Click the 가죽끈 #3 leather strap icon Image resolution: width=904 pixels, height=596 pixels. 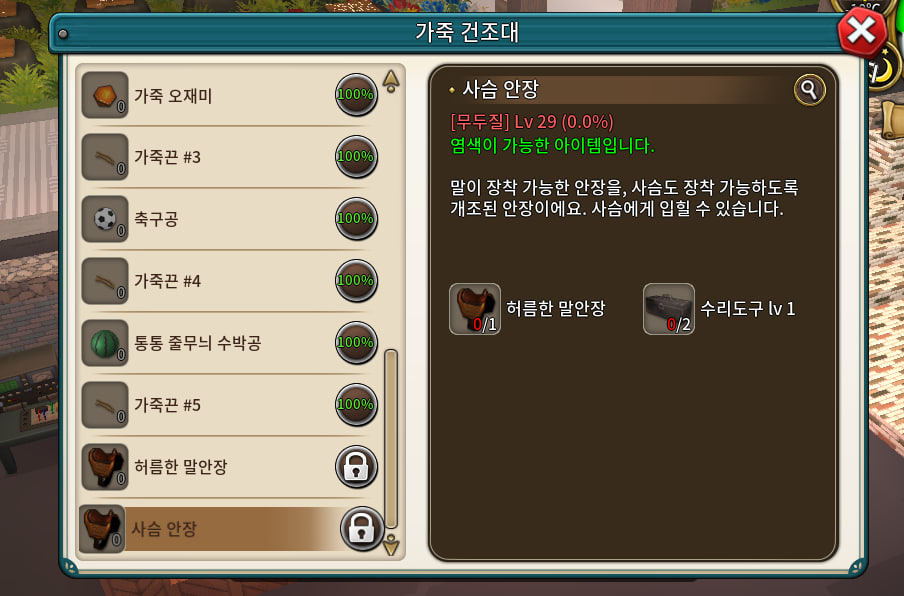[x=105, y=157]
